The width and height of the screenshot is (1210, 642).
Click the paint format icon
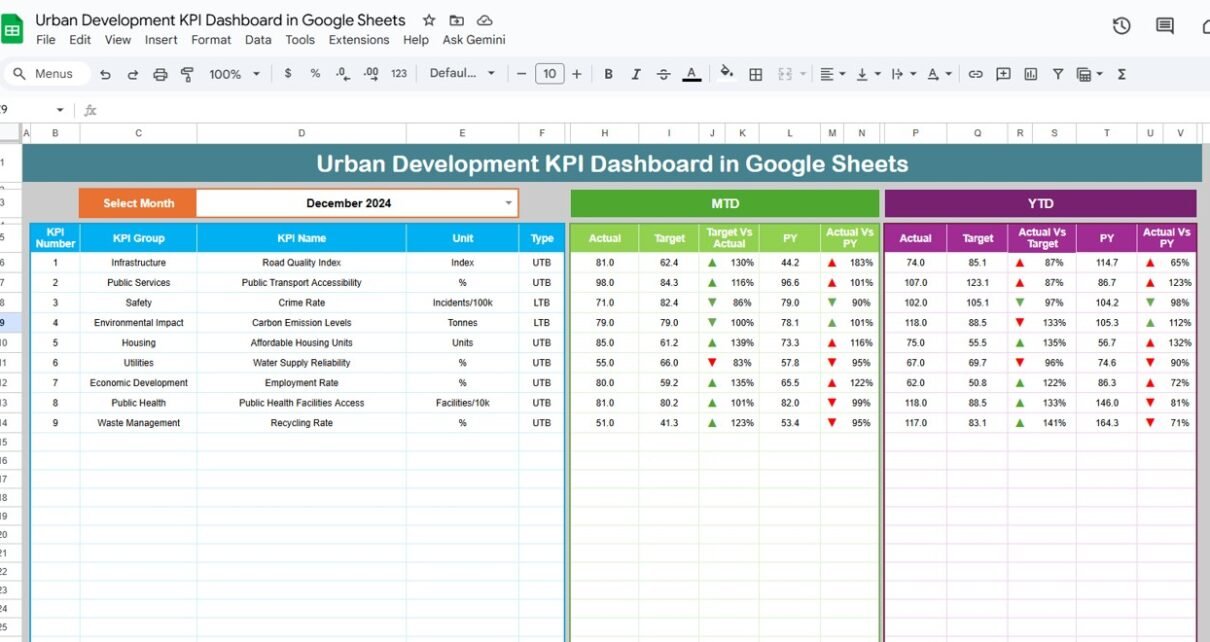tap(186, 74)
